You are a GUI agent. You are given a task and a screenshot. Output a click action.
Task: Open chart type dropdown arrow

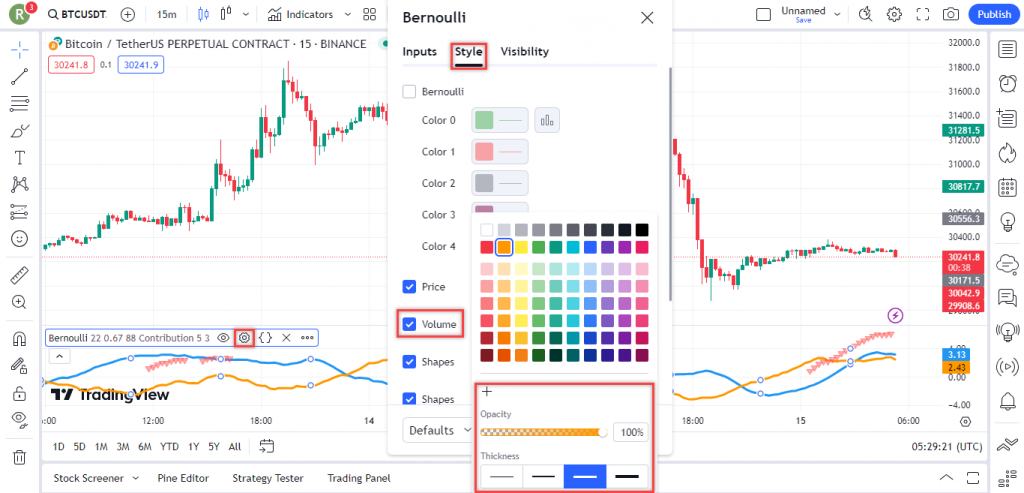click(x=246, y=14)
